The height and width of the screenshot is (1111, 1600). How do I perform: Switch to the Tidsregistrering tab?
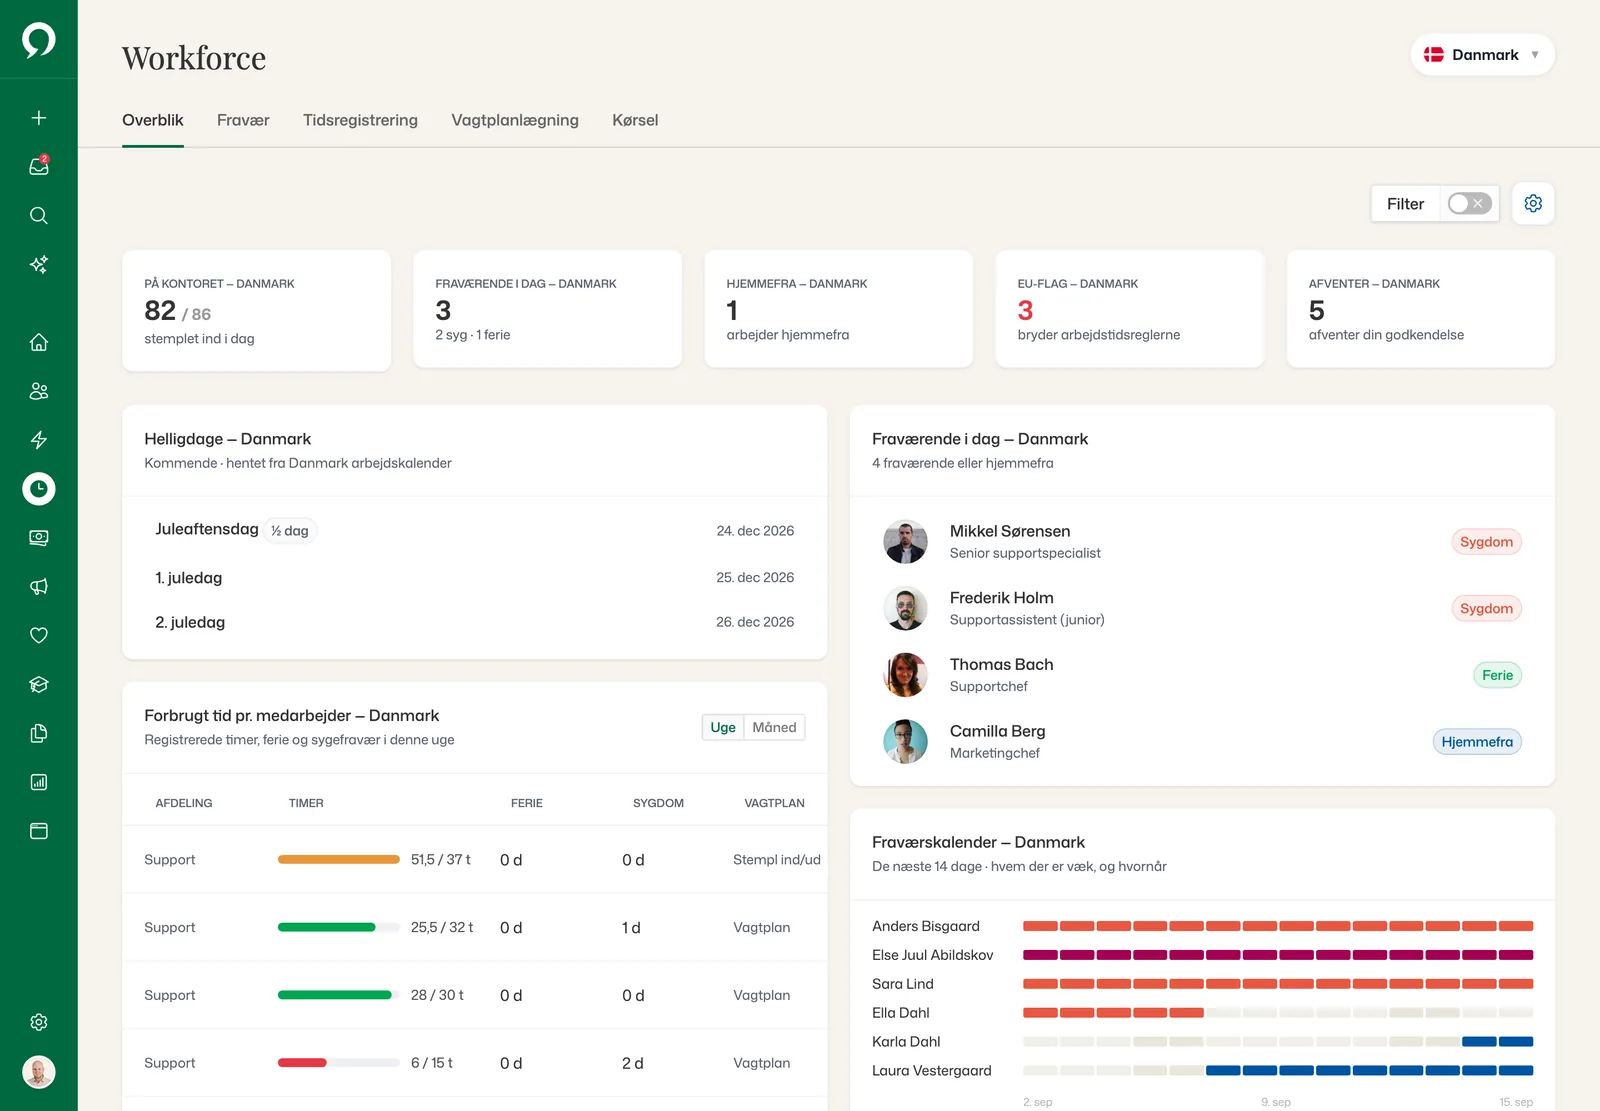[360, 120]
